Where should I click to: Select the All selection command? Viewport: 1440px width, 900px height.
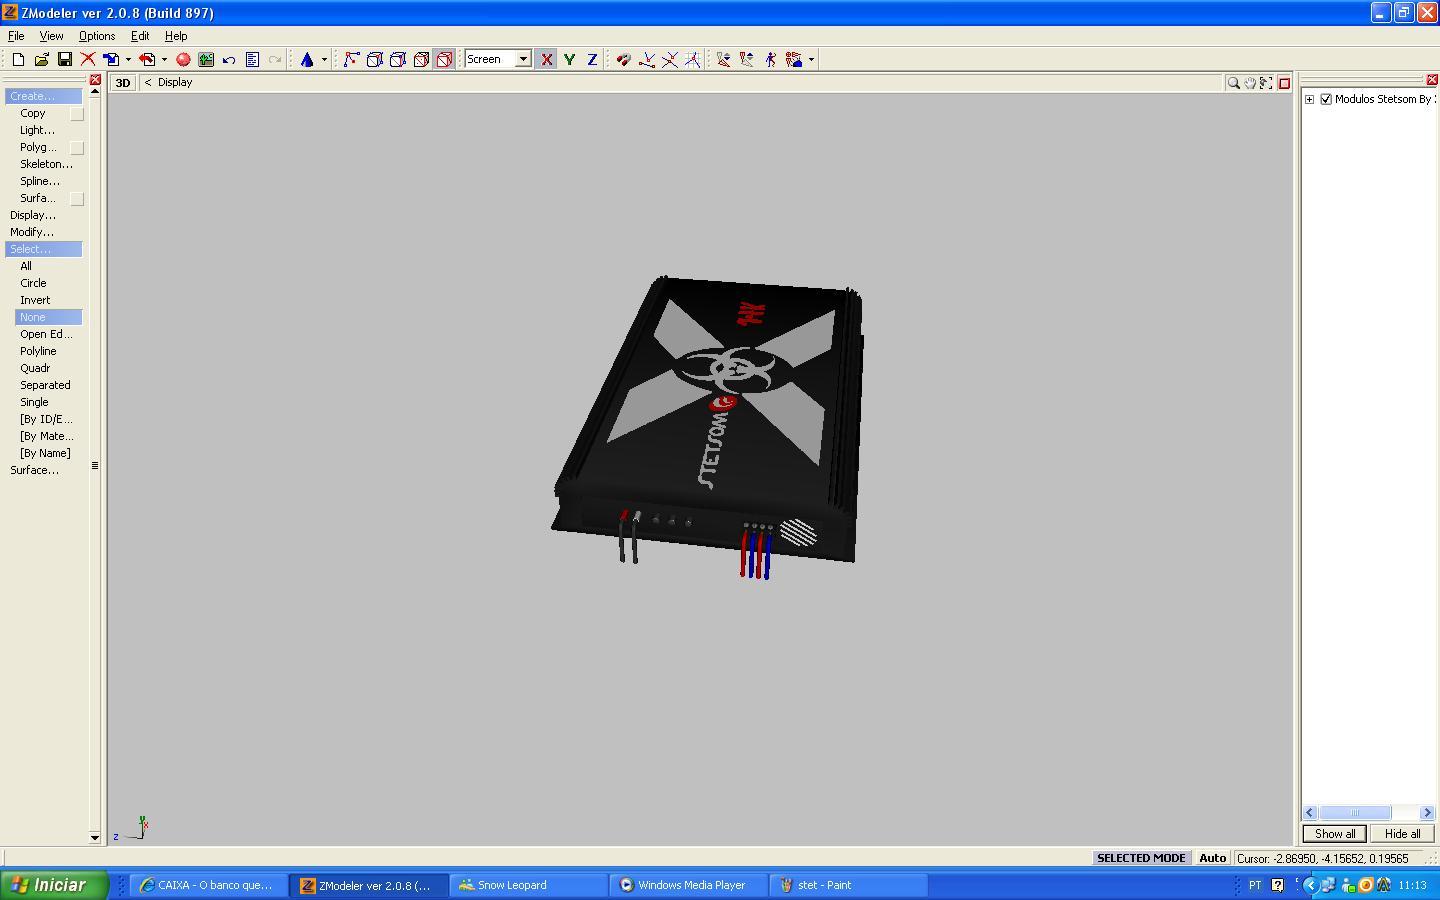click(x=26, y=266)
